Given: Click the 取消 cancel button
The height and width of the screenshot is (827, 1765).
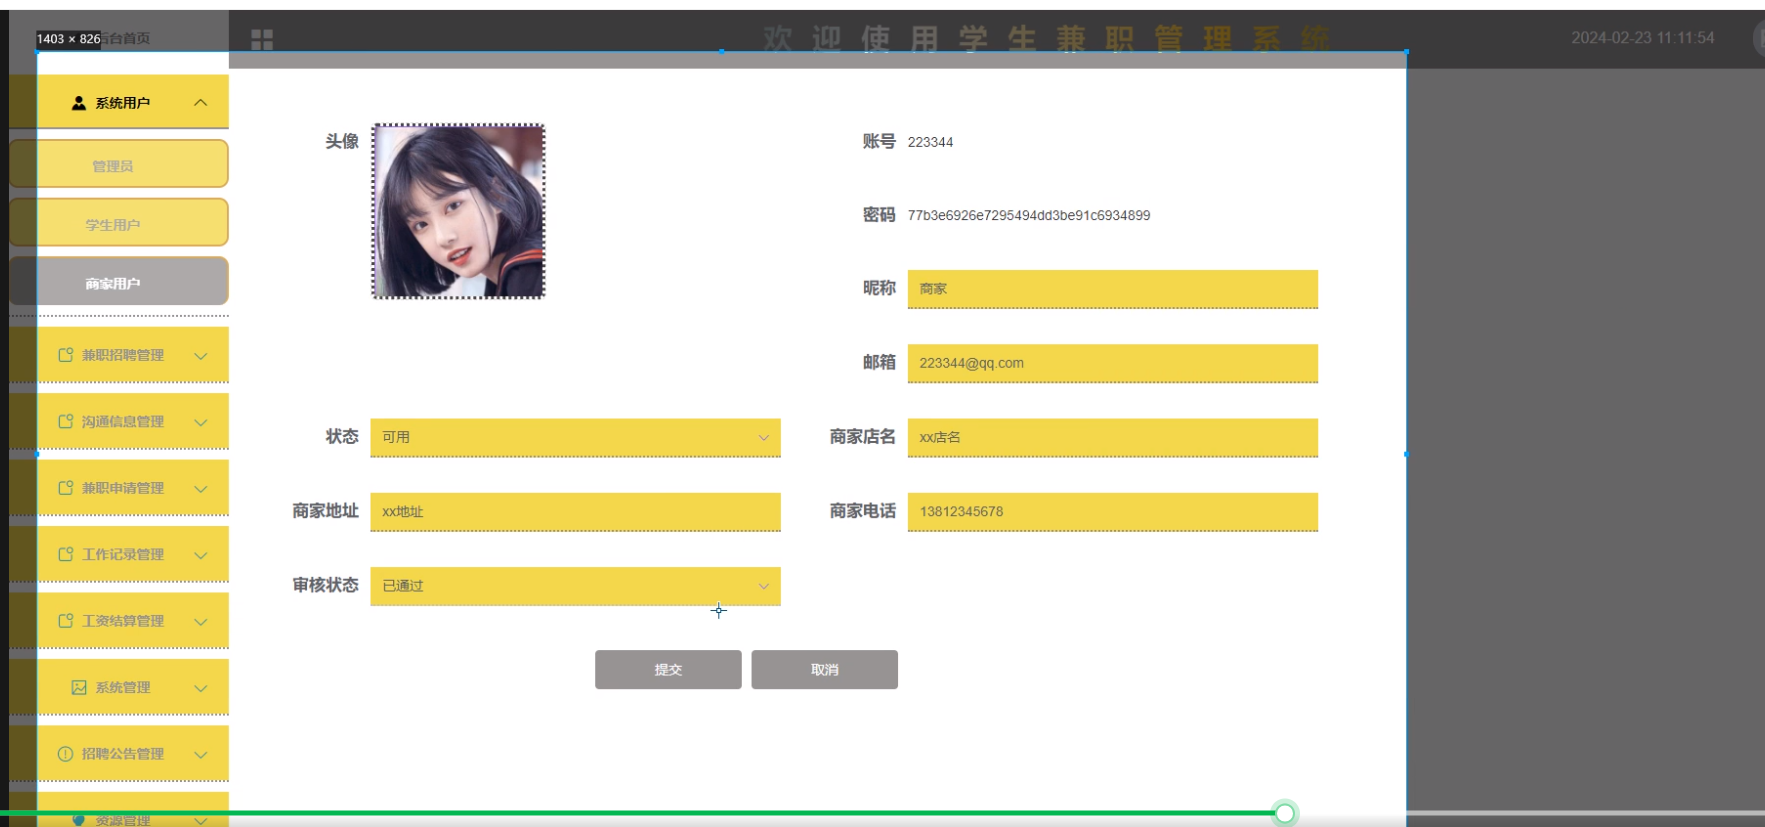Looking at the screenshot, I should [824, 670].
